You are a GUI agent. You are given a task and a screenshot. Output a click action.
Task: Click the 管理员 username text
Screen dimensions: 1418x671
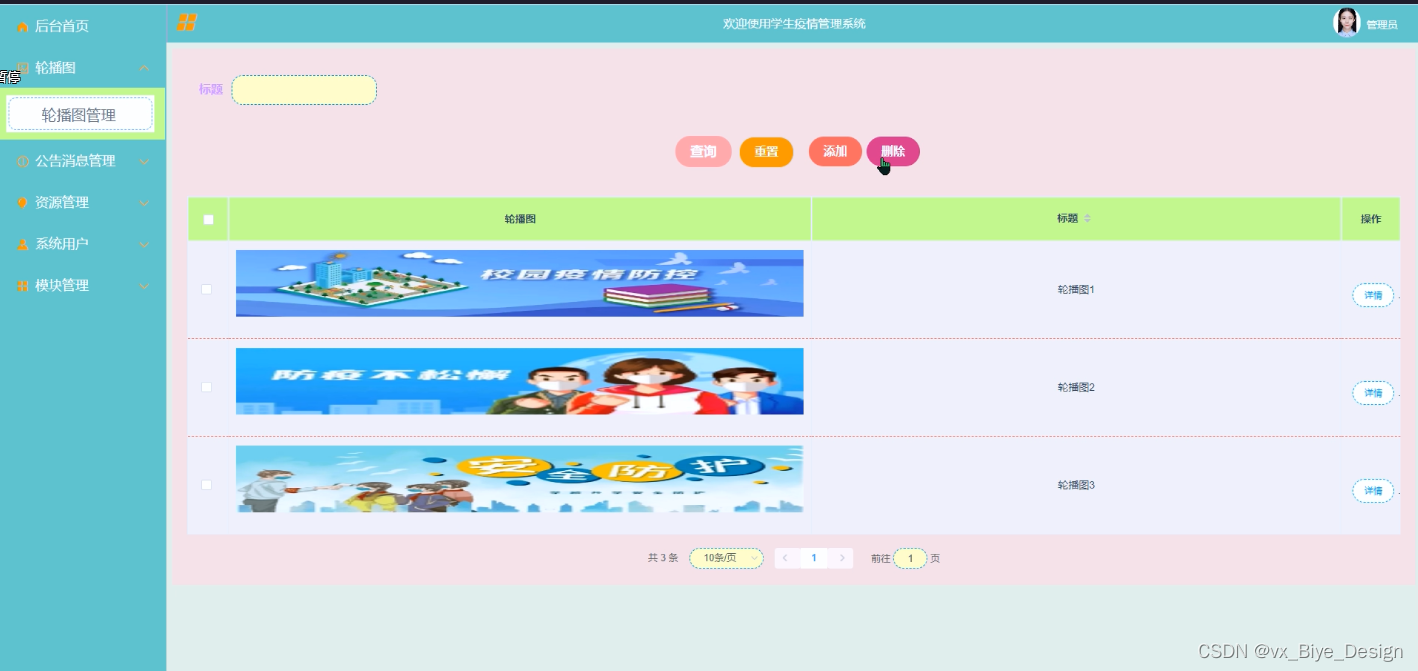1382,25
